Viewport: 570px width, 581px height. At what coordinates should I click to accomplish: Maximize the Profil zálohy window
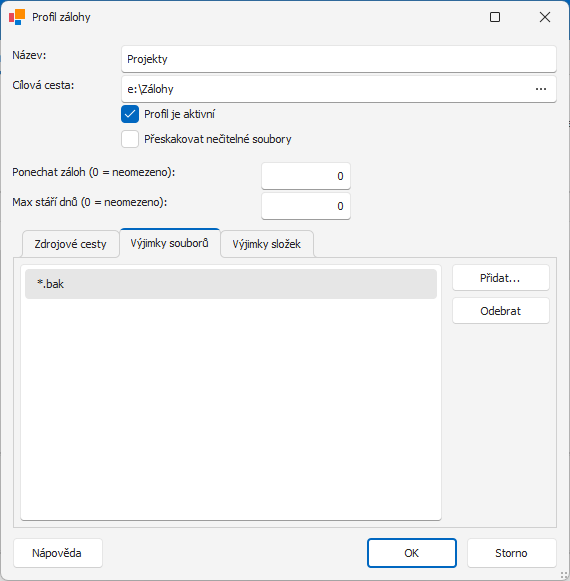click(495, 17)
